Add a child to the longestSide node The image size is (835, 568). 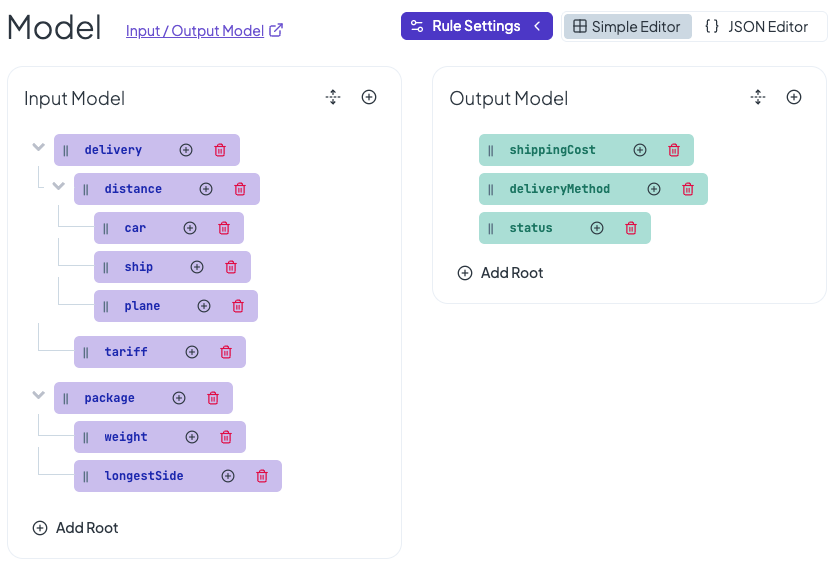(x=228, y=476)
